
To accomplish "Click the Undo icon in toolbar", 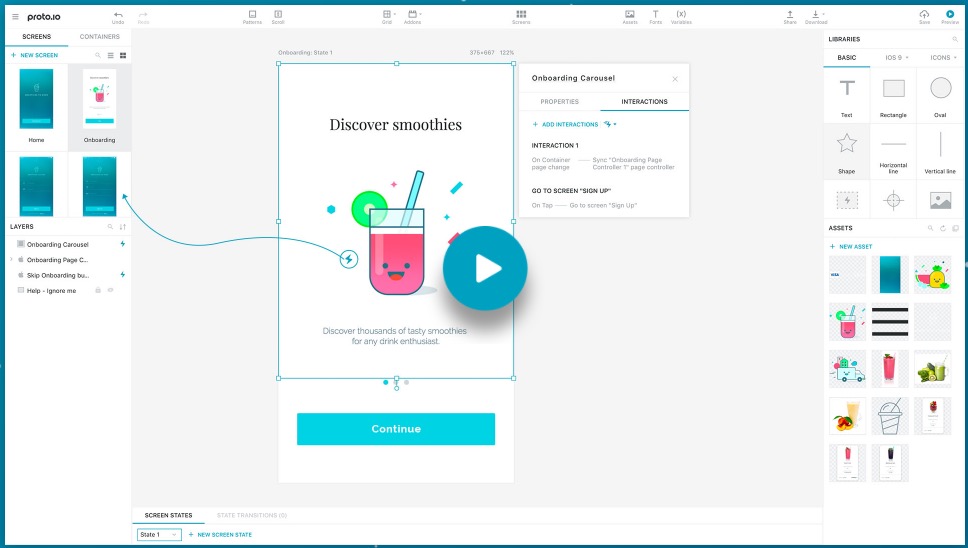I will (x=118, y=14).
